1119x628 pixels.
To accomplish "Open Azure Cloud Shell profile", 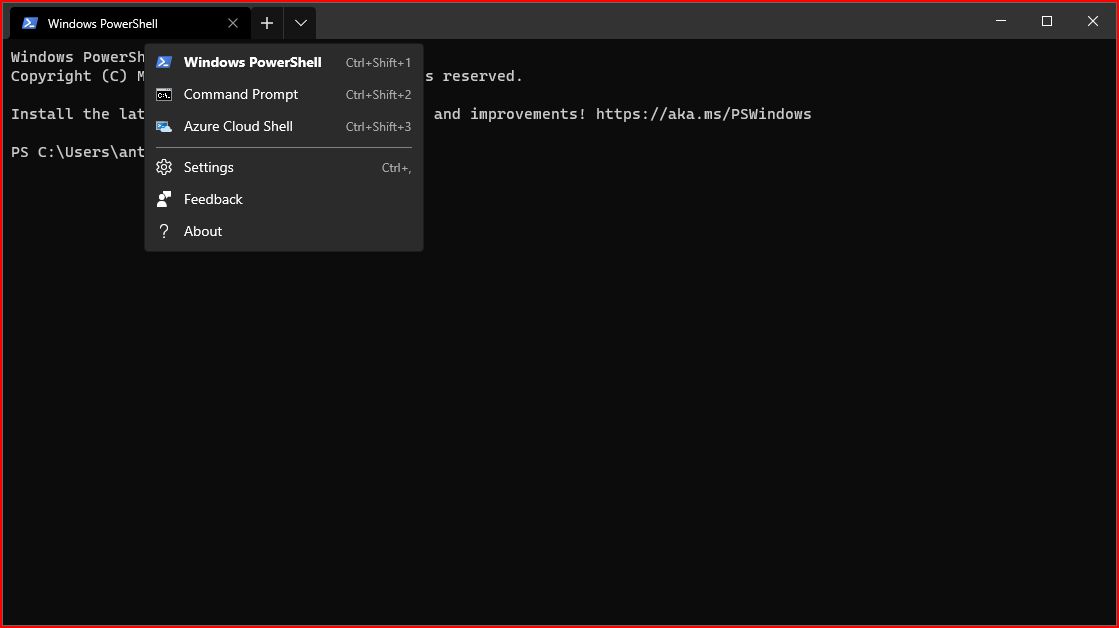I will 284,126.
